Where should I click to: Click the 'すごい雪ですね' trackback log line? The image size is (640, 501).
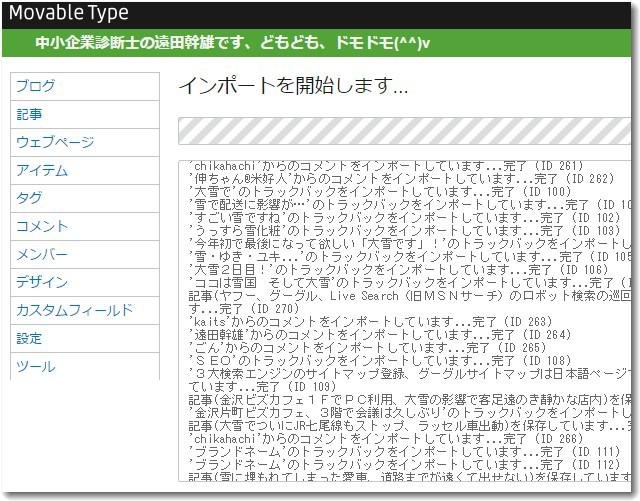pyautogui.click(x=405, y=218)
